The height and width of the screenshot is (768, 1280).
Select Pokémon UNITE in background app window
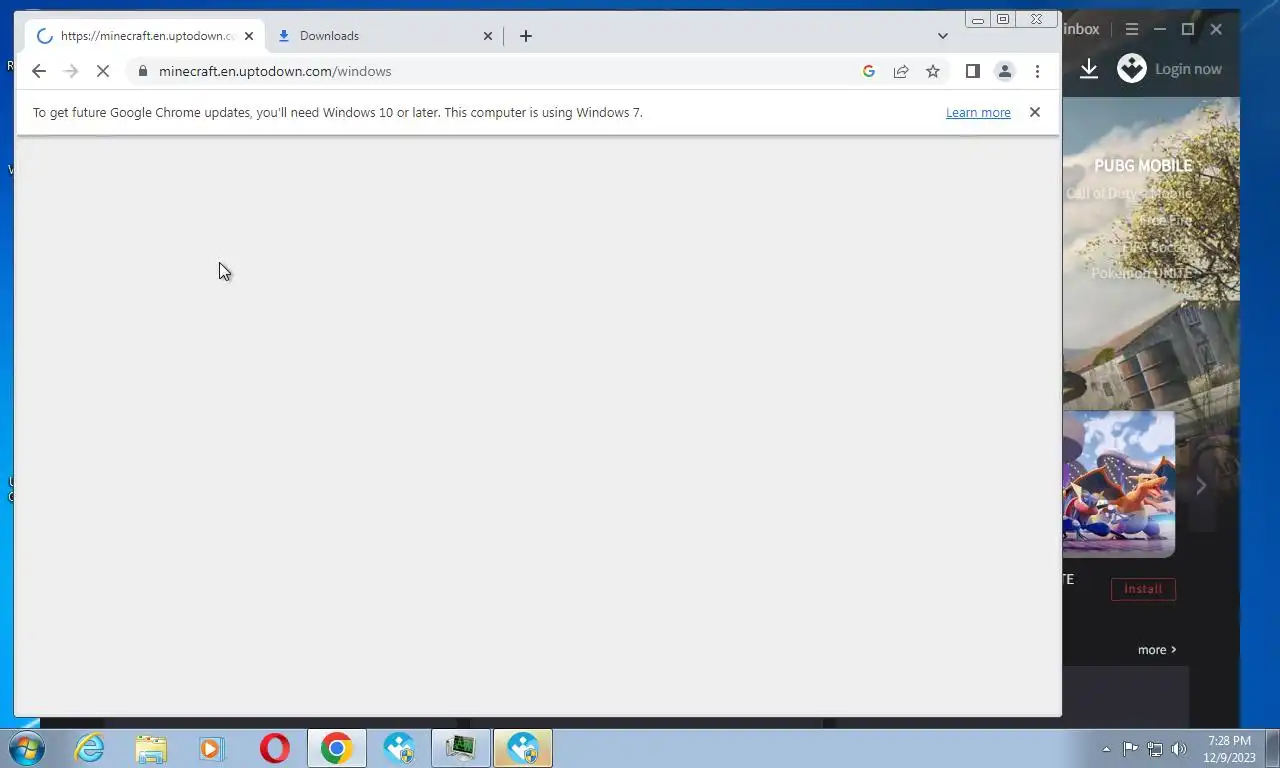click(x=1142, y=273)
